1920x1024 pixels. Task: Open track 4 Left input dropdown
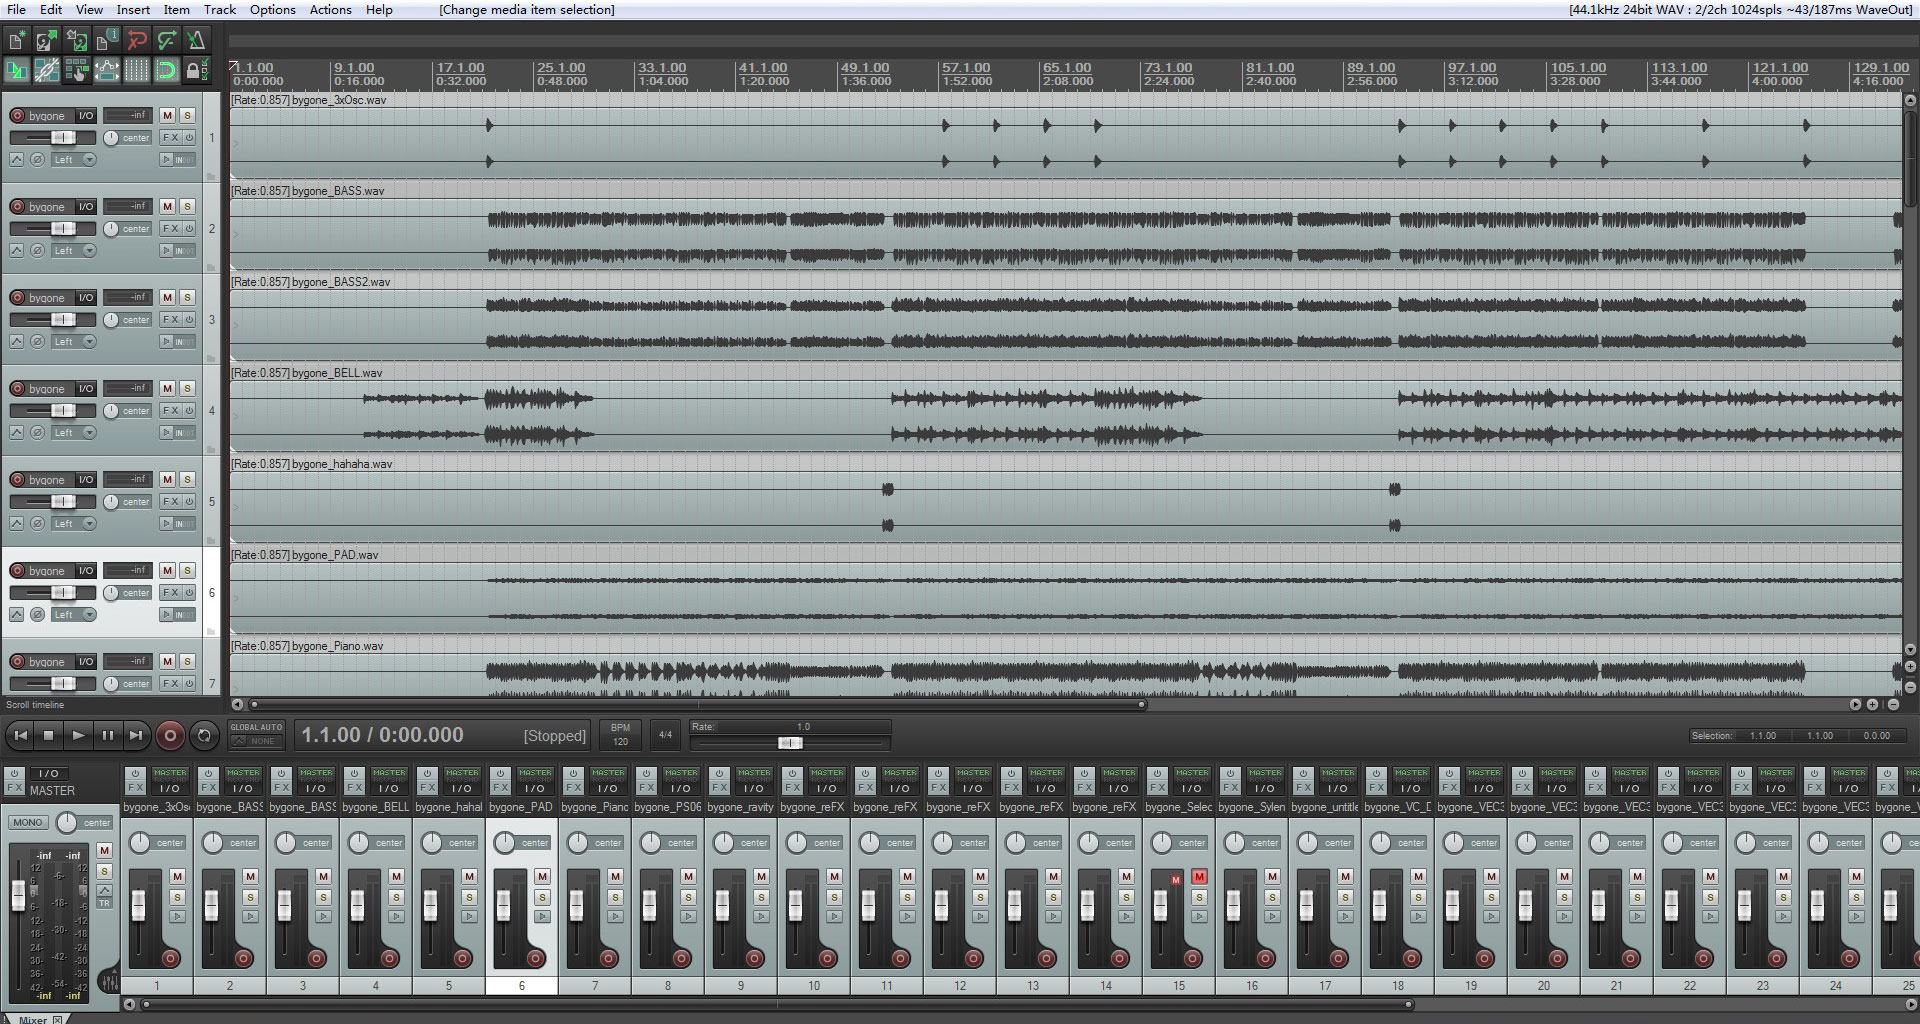coord(74,433)
